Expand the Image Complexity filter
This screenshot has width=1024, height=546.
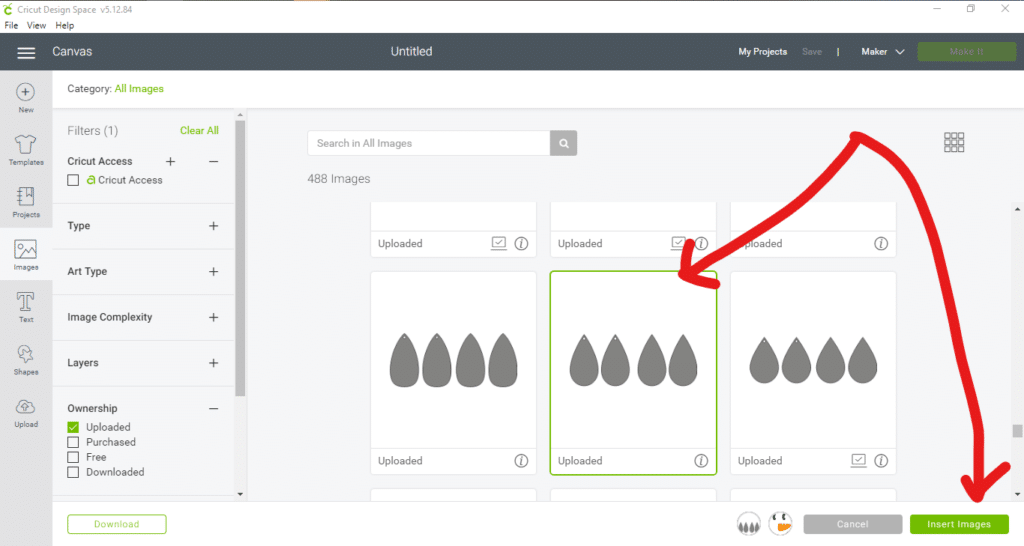click(213, 317)
